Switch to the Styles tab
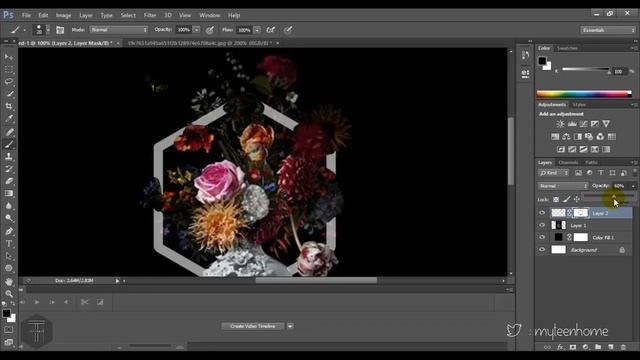The height and width of the screenshot is (360, 640). coord(579,105)
